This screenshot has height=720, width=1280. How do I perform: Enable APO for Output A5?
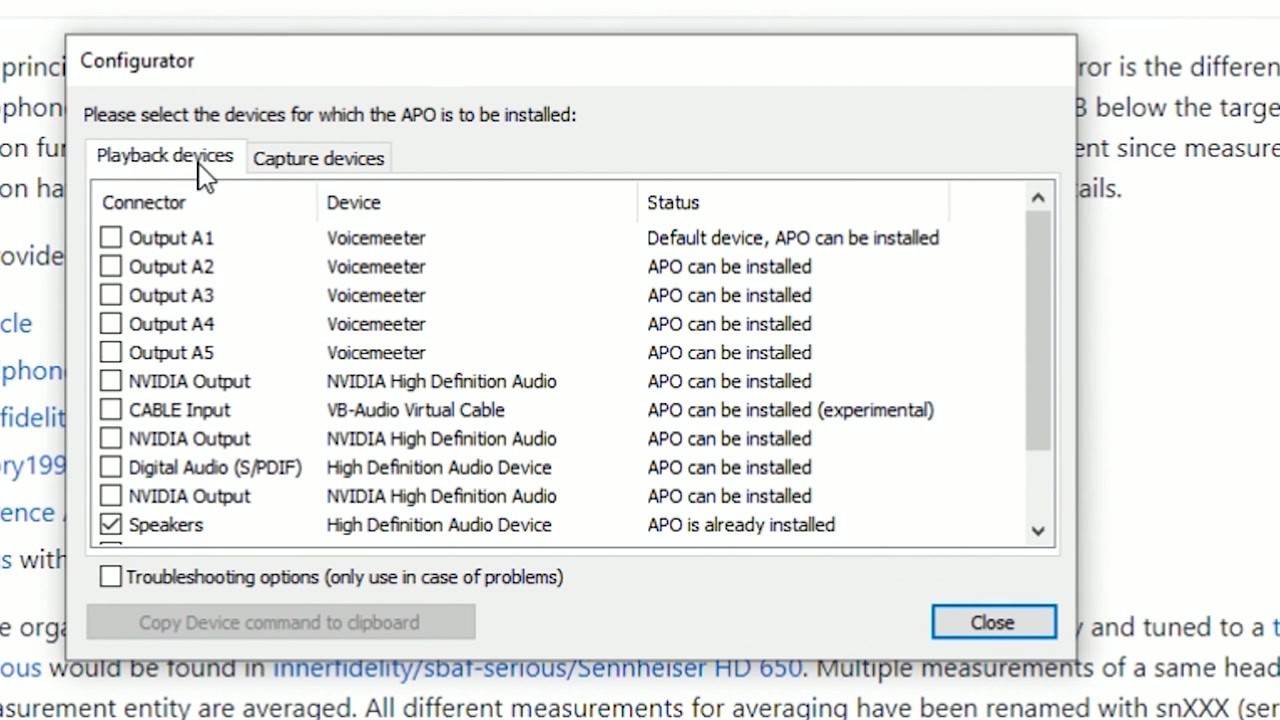point(110,352)
